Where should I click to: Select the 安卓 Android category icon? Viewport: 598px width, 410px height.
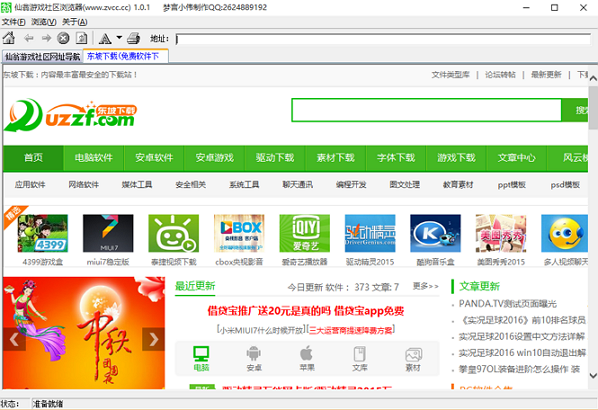tap(254, 359)
